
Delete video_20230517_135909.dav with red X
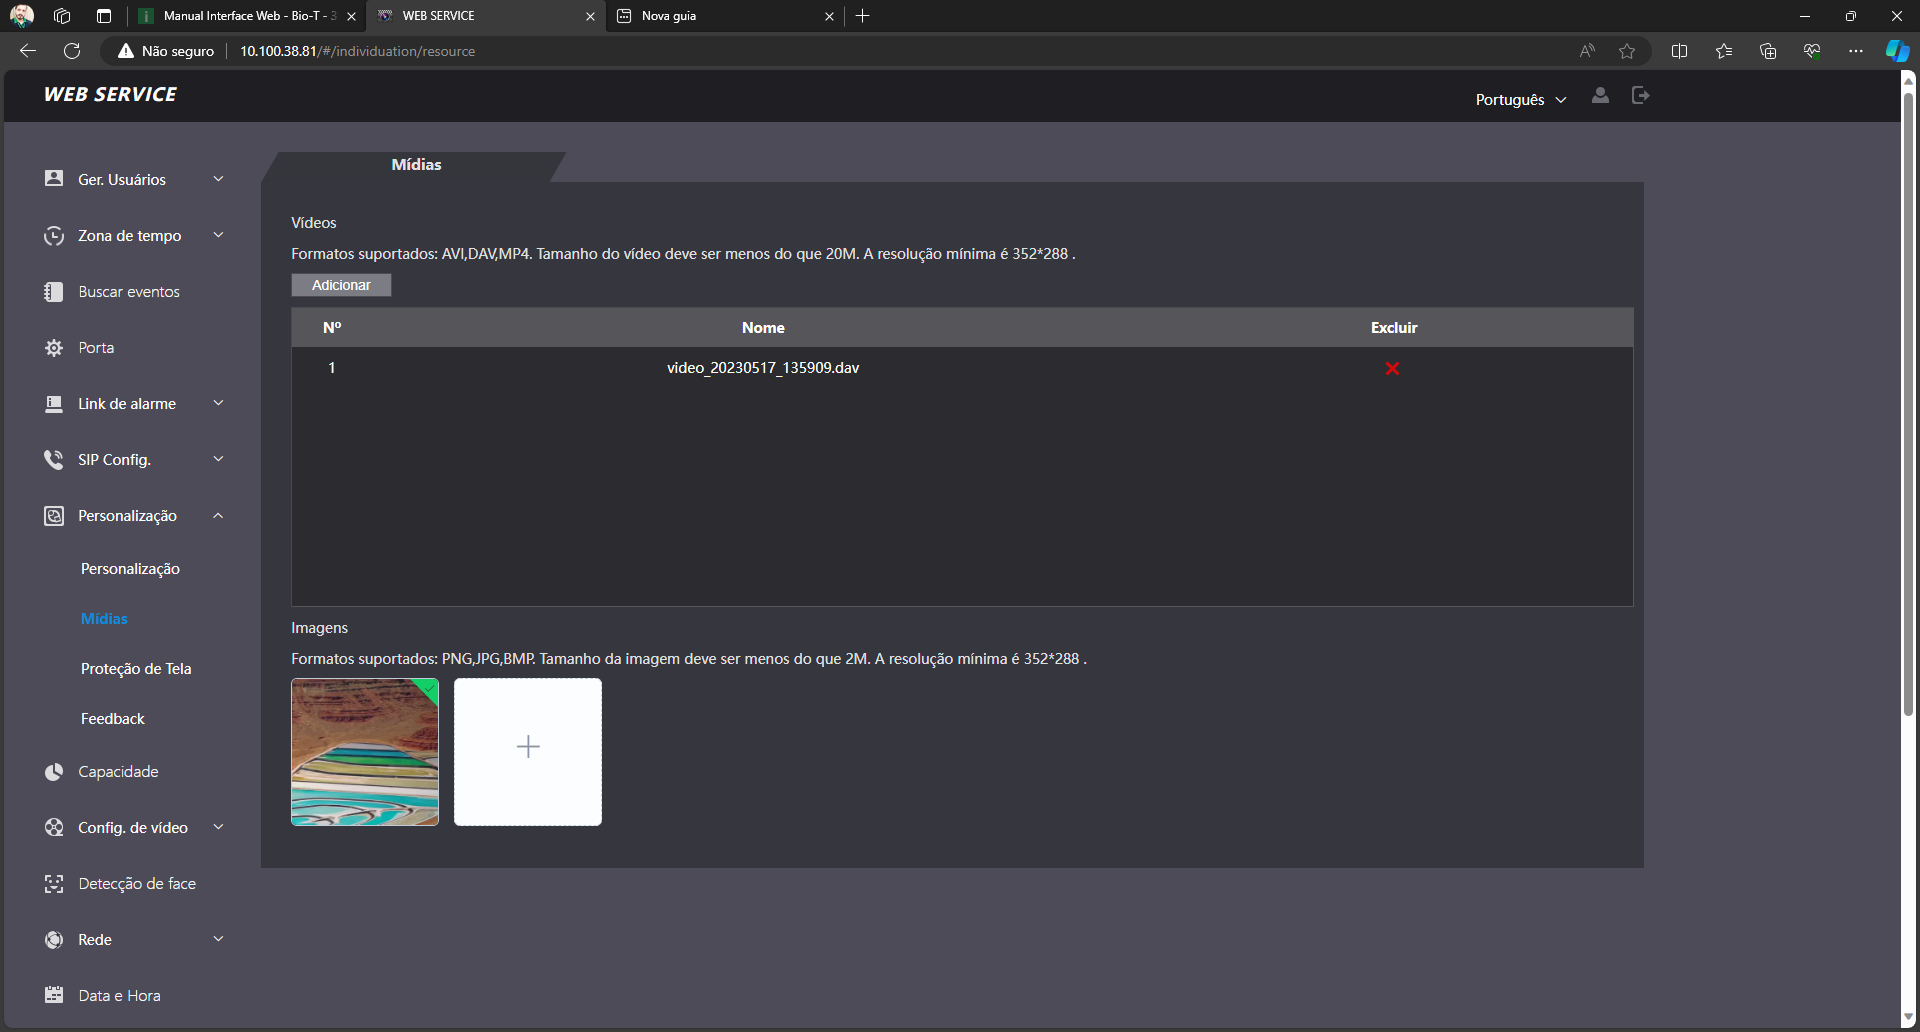pyautogui.click(x=1392, y=369)
